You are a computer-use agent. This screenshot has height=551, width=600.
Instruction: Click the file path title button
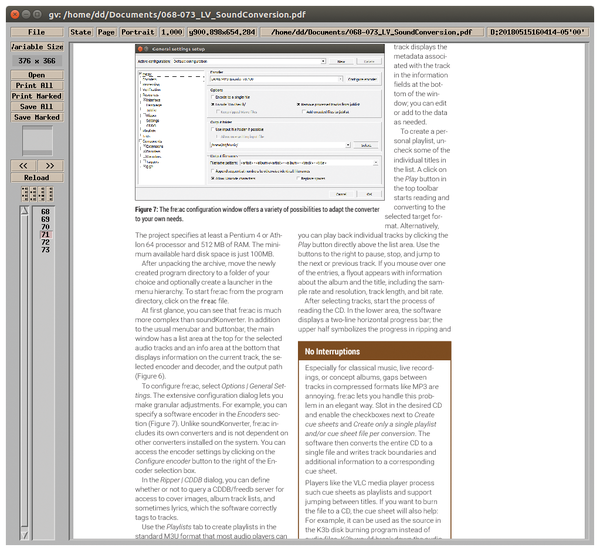pos(372,32)
